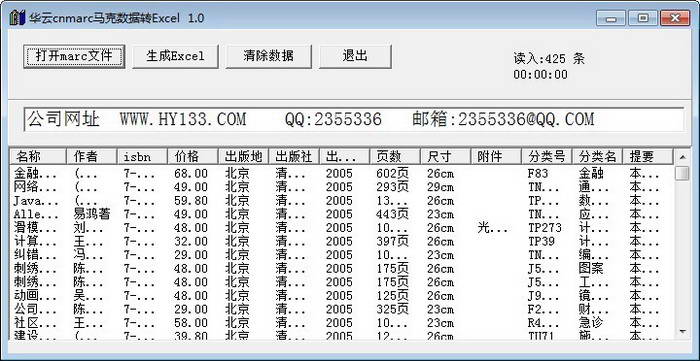Screen dimensions: 700x361
Task: Click the 尺寸 column header
Action: [x=445, y=157]
